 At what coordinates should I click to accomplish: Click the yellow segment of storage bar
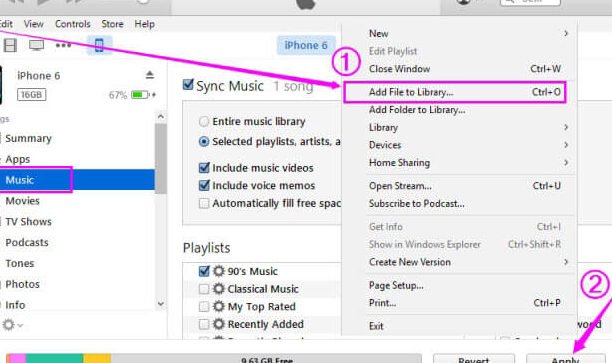coord(97,358)
